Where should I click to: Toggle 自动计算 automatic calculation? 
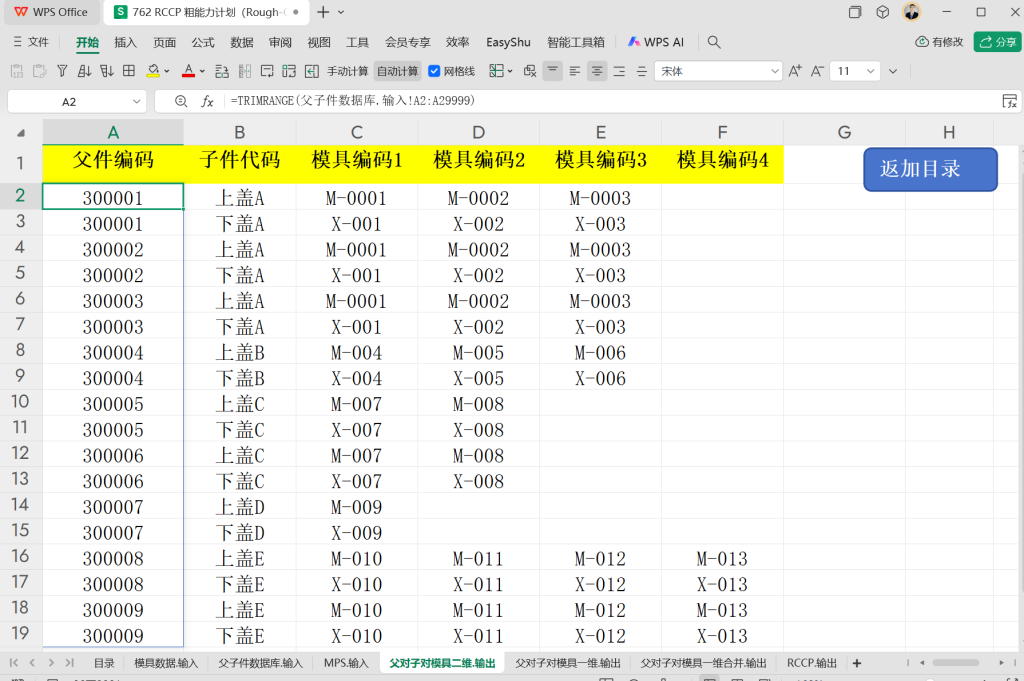pyautogui.click(x=398, y=71)
